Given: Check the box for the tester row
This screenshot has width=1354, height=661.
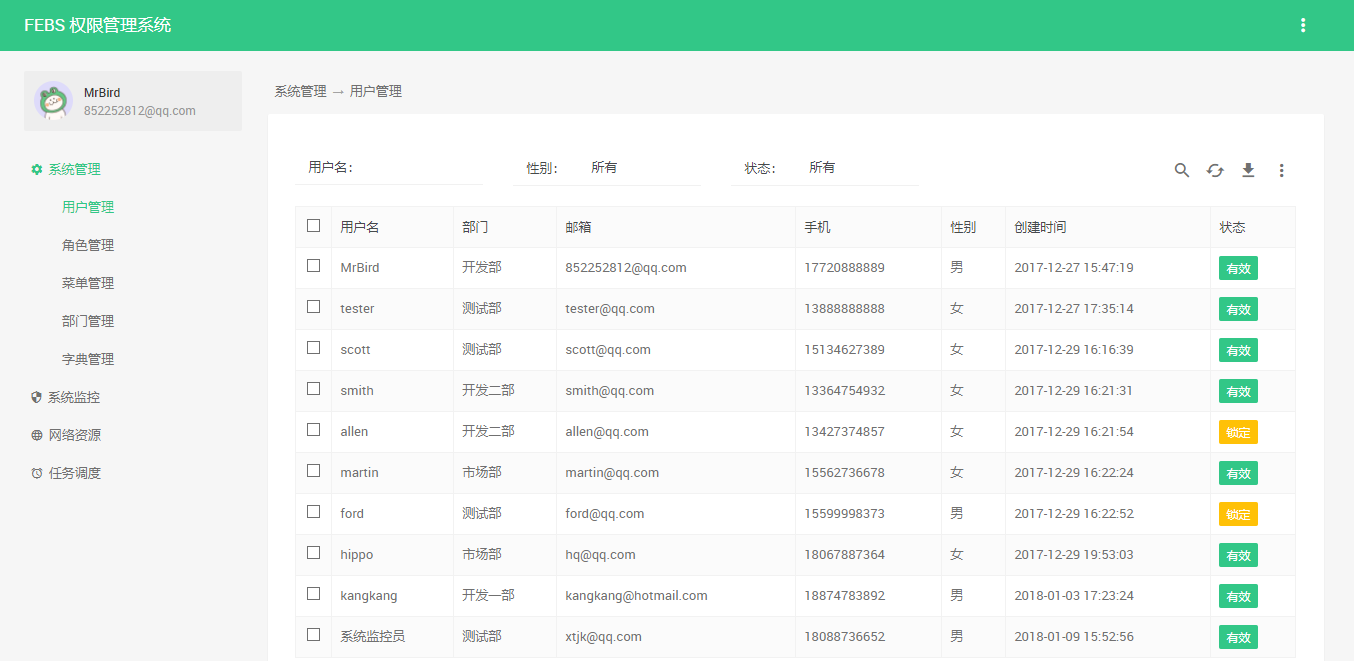Looking at the screenshot, I should (314, 307).
